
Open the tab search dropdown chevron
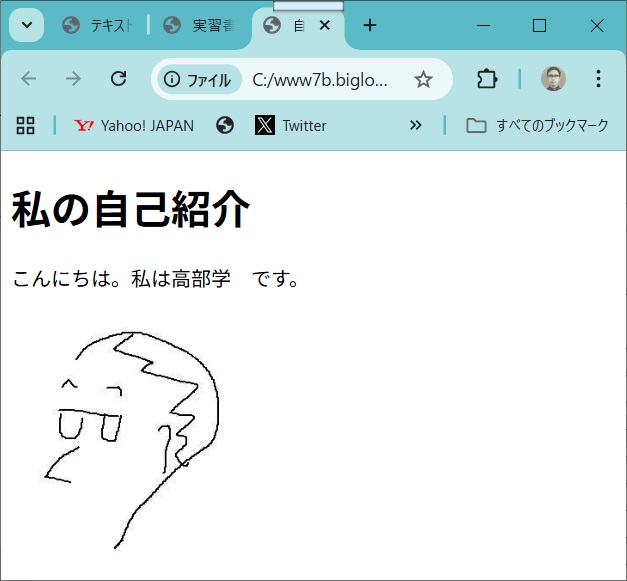[x=26, y=25]
